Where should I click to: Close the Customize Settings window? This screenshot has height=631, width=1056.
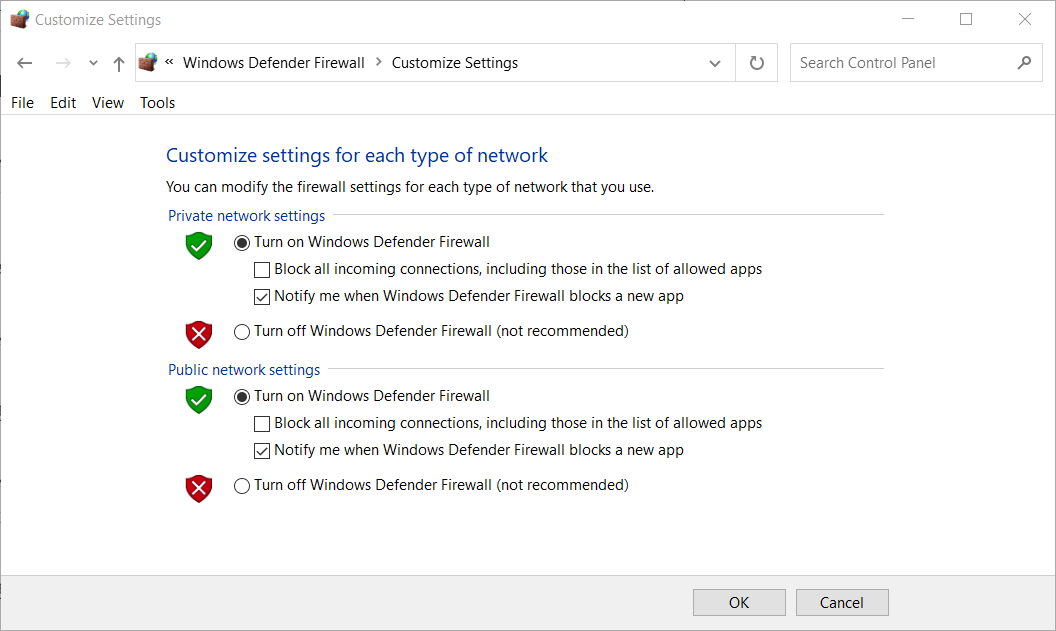[1024, 20]
